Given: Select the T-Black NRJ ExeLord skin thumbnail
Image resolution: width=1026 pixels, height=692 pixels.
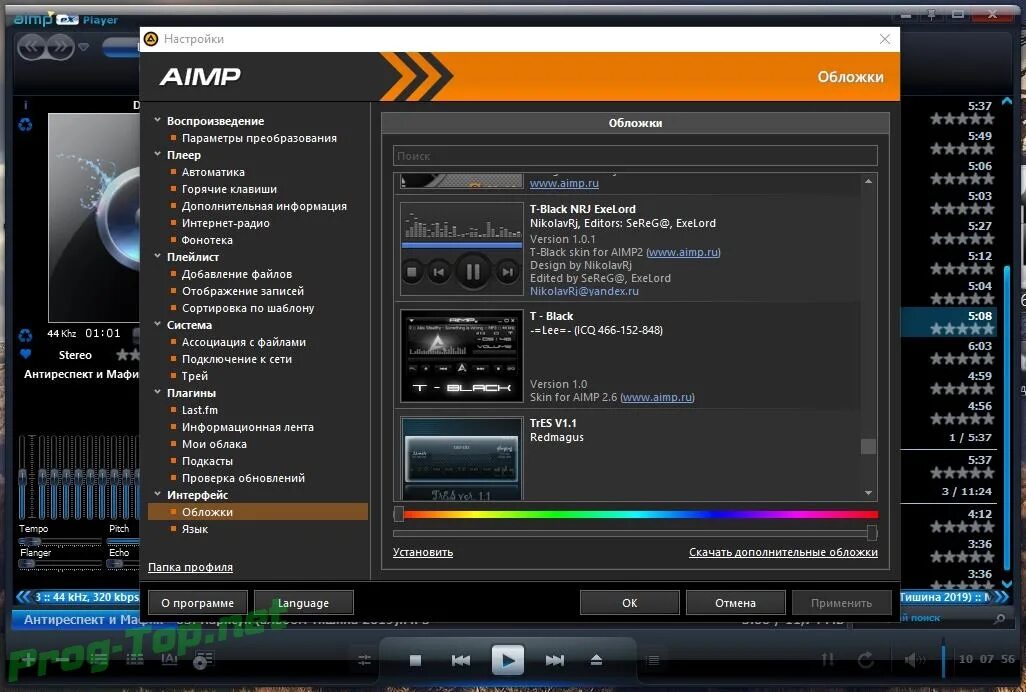Looking at the screenshot, I should tap(462, 249).
